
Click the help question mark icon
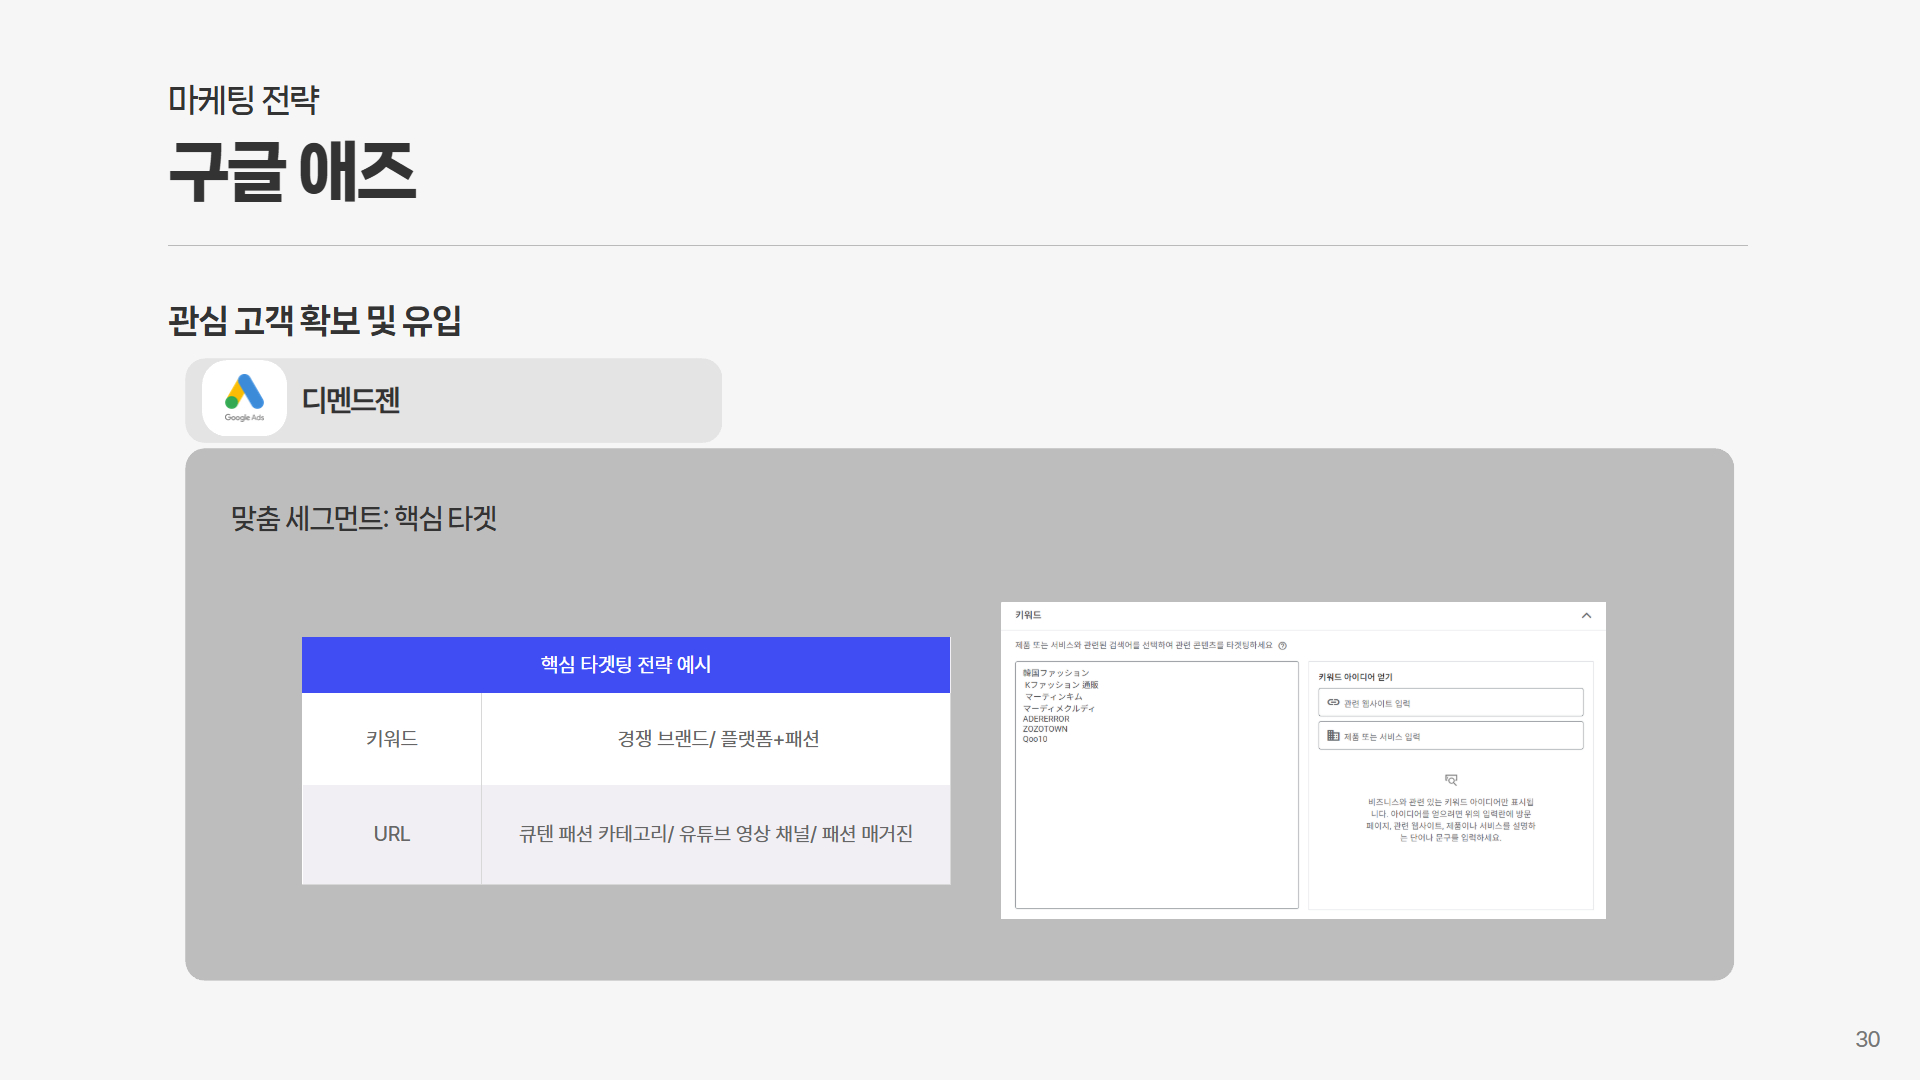point(1283,646)
